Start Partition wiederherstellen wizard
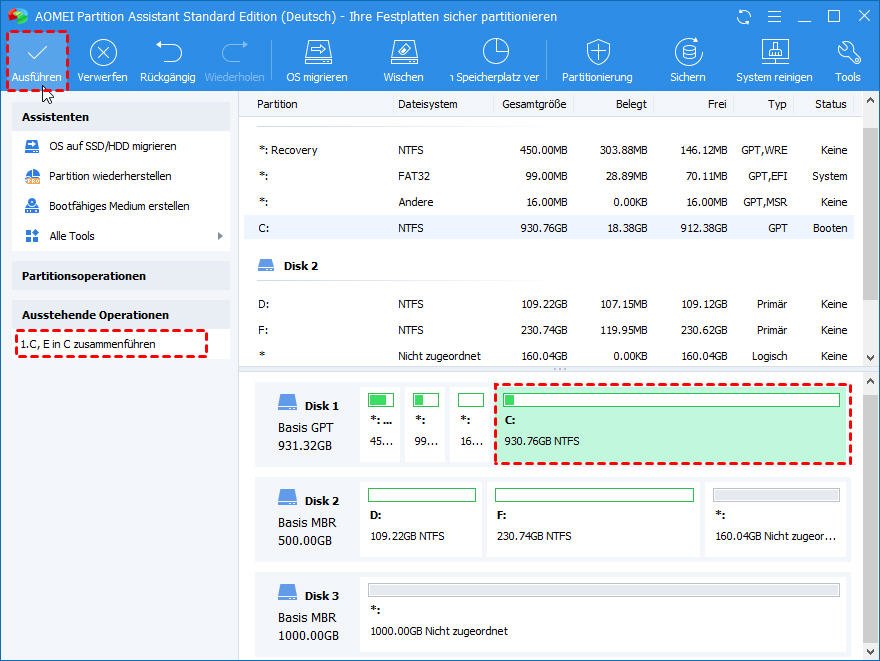The height and width of the screenshot is (661, 880). 110,176
